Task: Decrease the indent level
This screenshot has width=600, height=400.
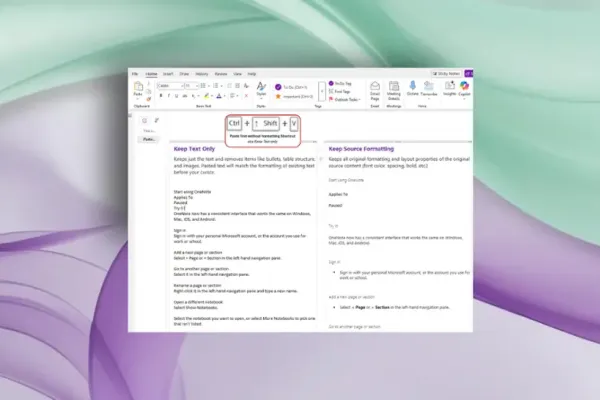Action: tap(229, 86)
